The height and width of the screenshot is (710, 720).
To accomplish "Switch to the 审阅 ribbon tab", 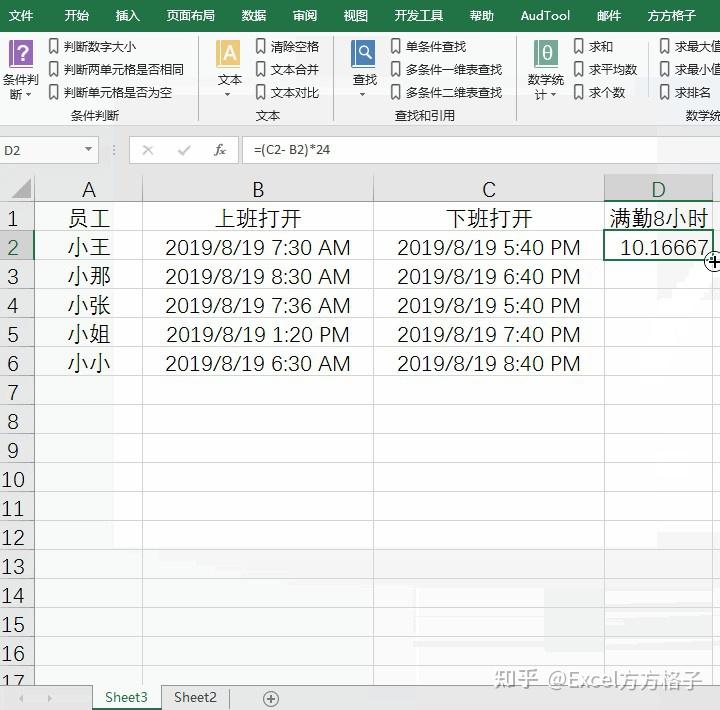I will (x=304, y=16).
